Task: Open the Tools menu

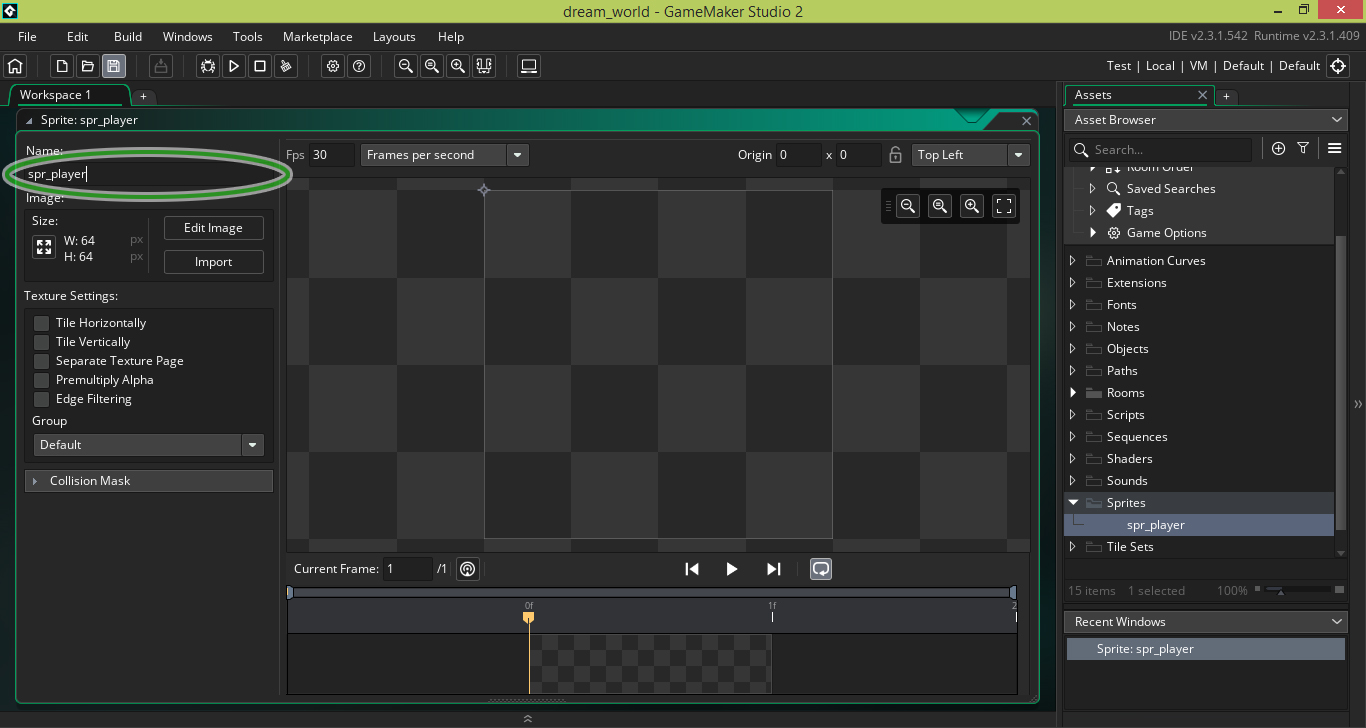Action: click(x=248, y=37)
